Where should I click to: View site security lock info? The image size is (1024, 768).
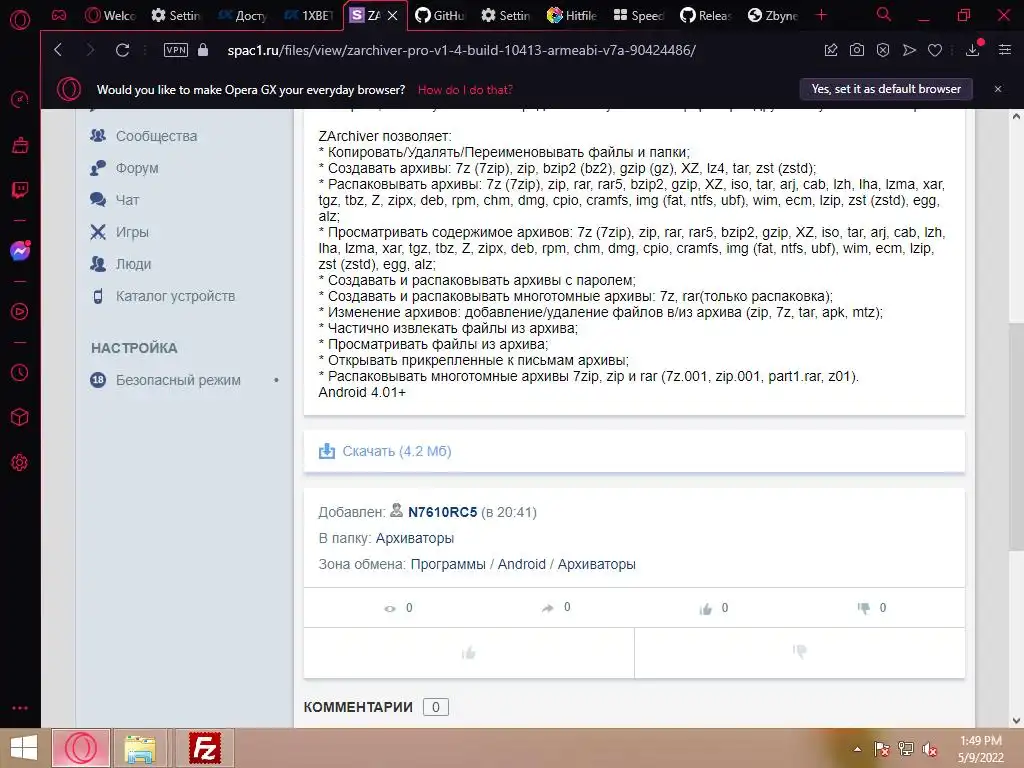(203, 50)
